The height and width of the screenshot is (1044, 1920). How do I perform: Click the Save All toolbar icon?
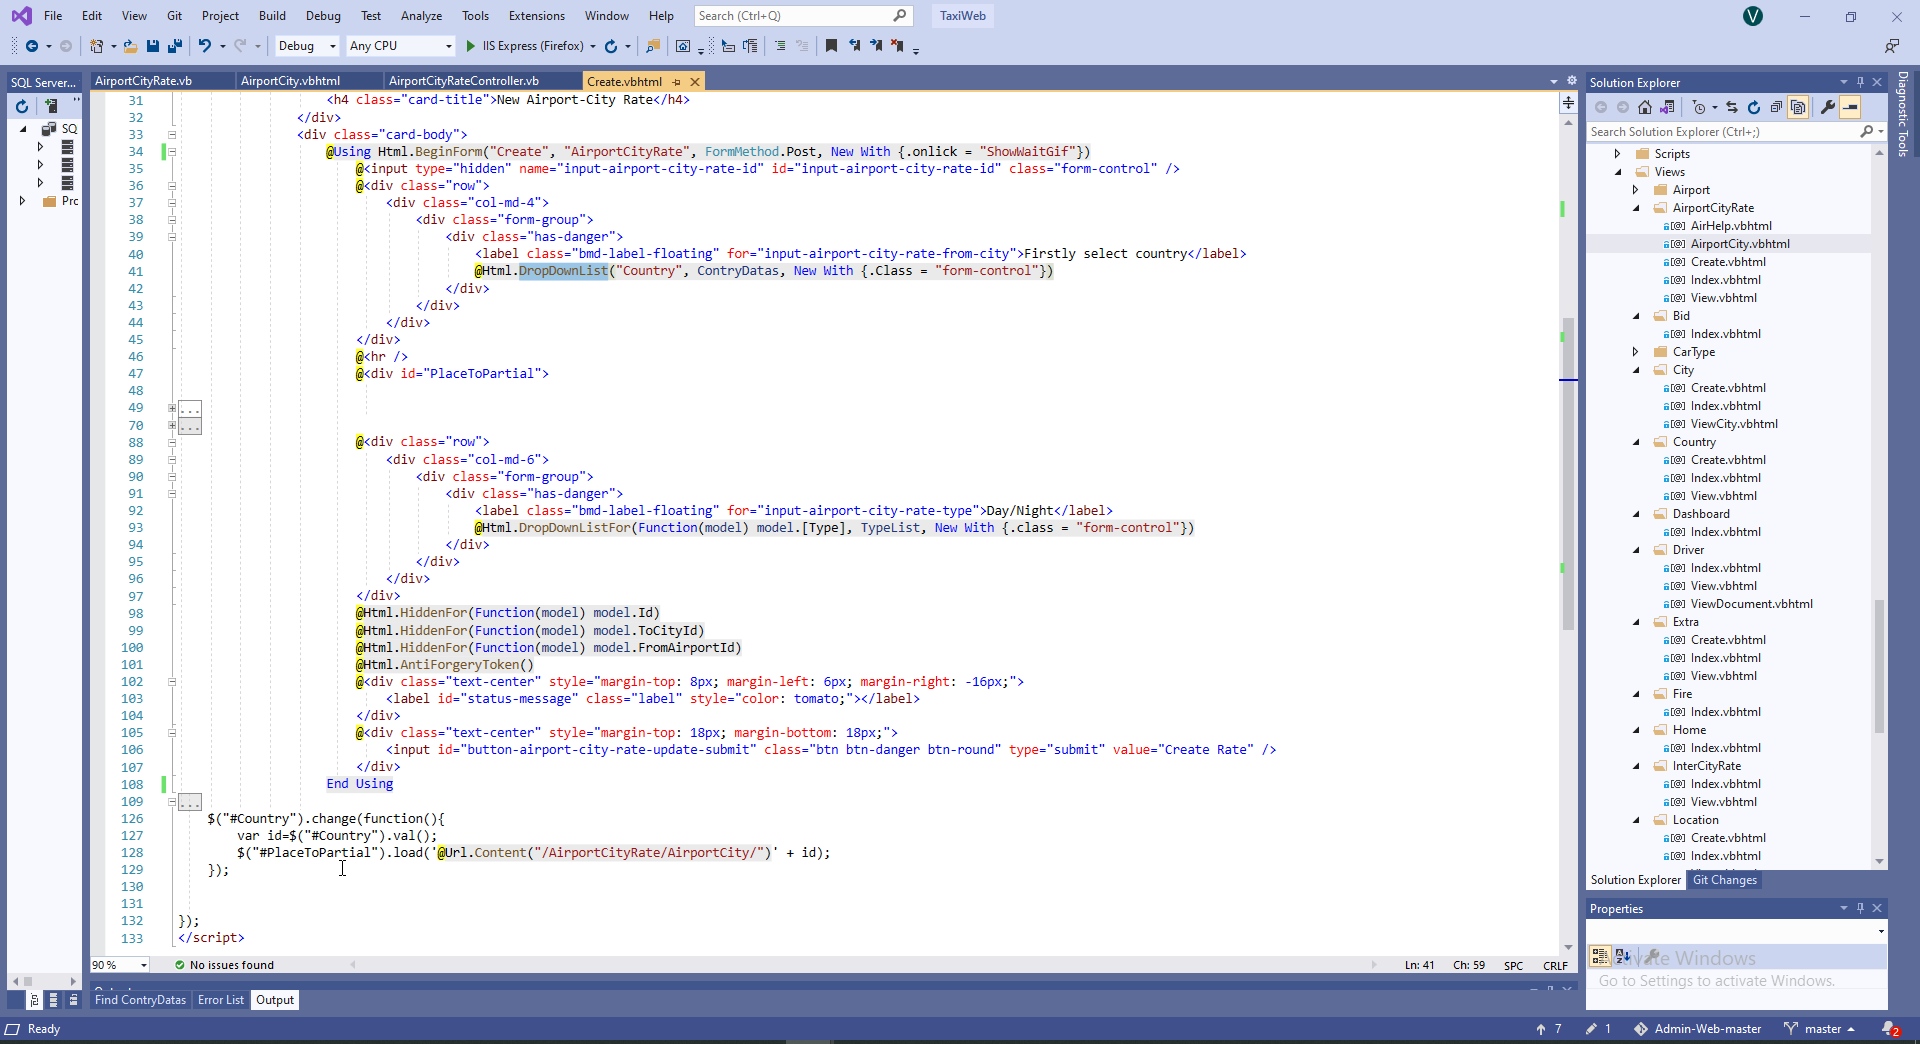tap(175, 46)
